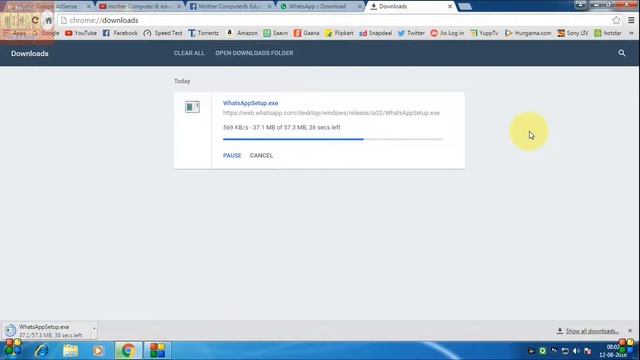Click CLEAR ALL downloads
The height and width of the screenshot is (360, 640).
189,53
